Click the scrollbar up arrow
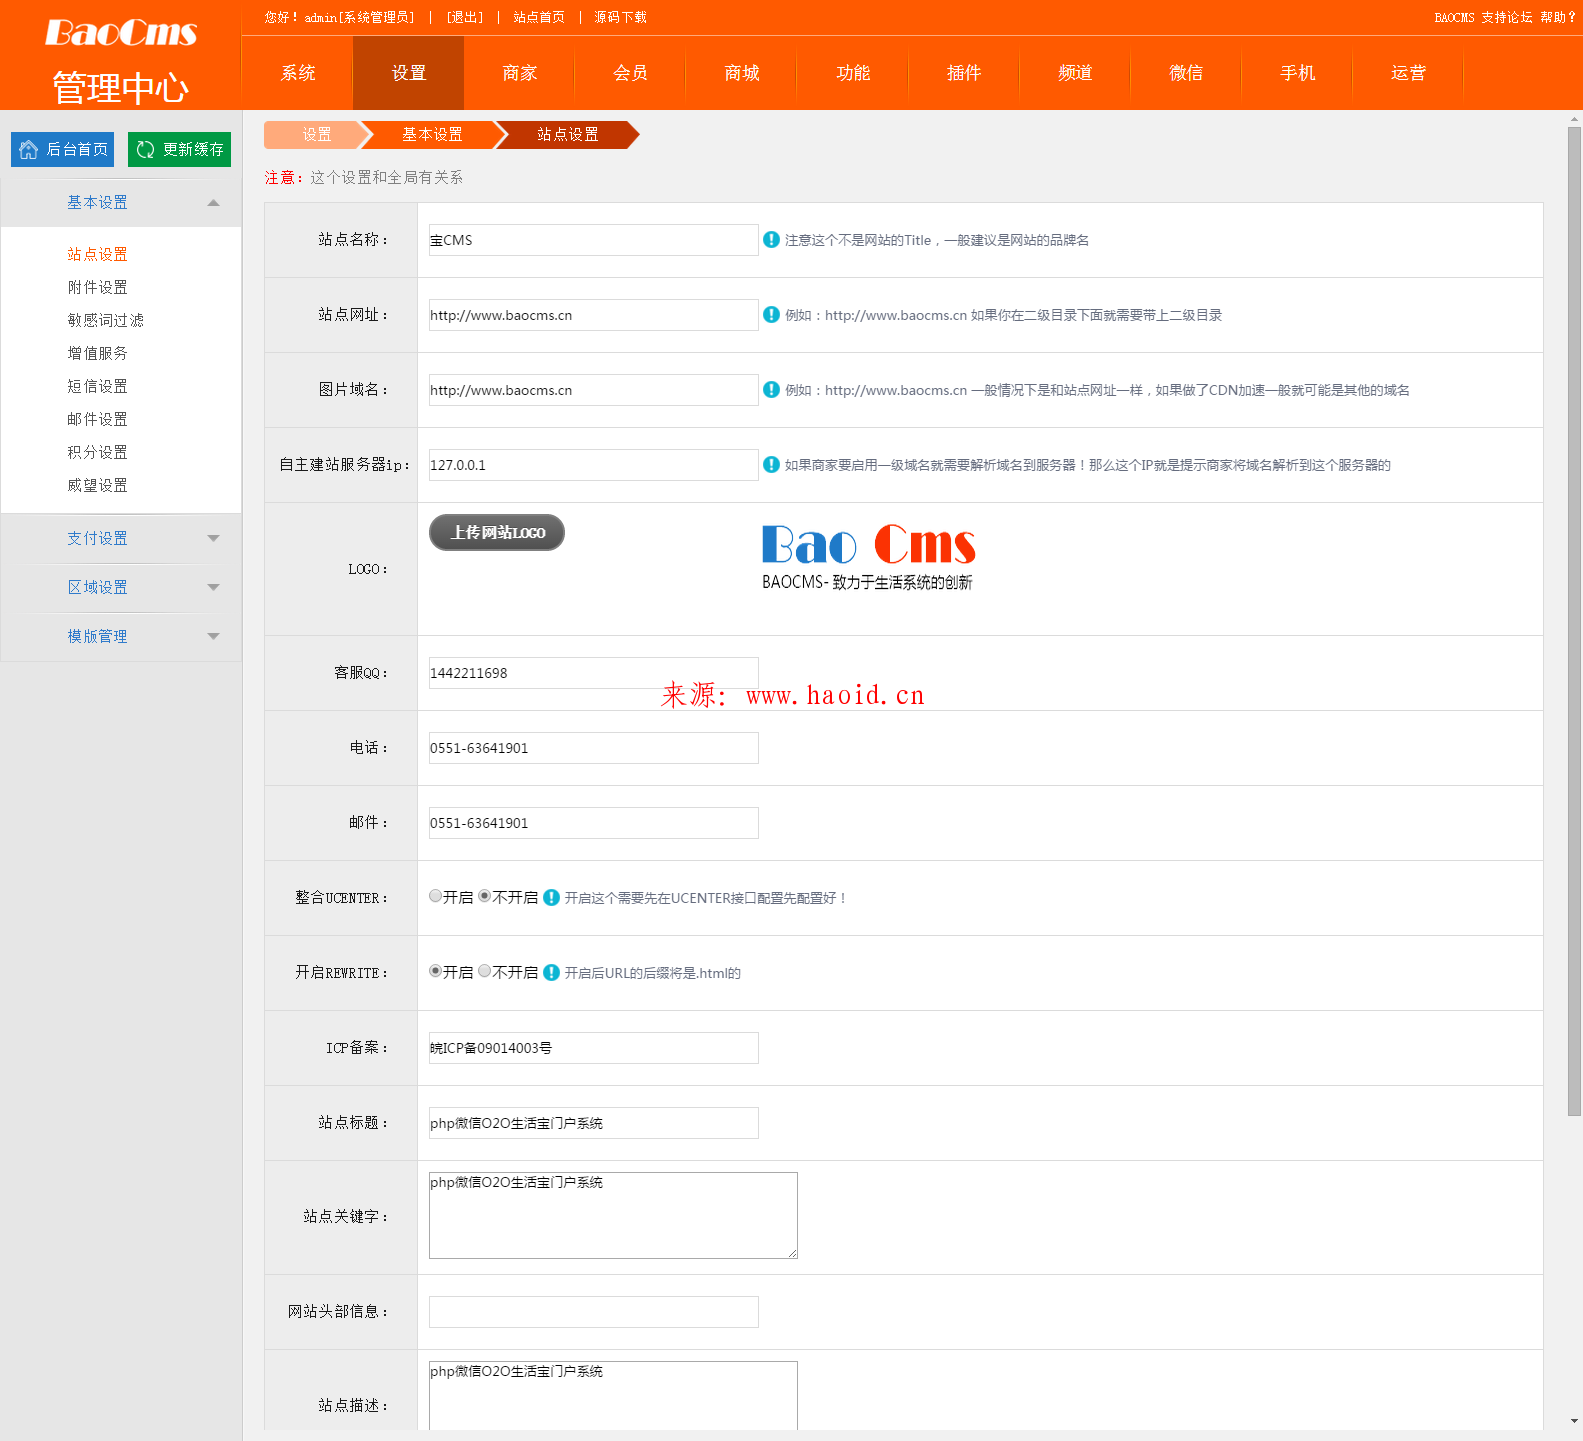The height and width of the screenshot is (1441, 1583). coord(1574,119)
